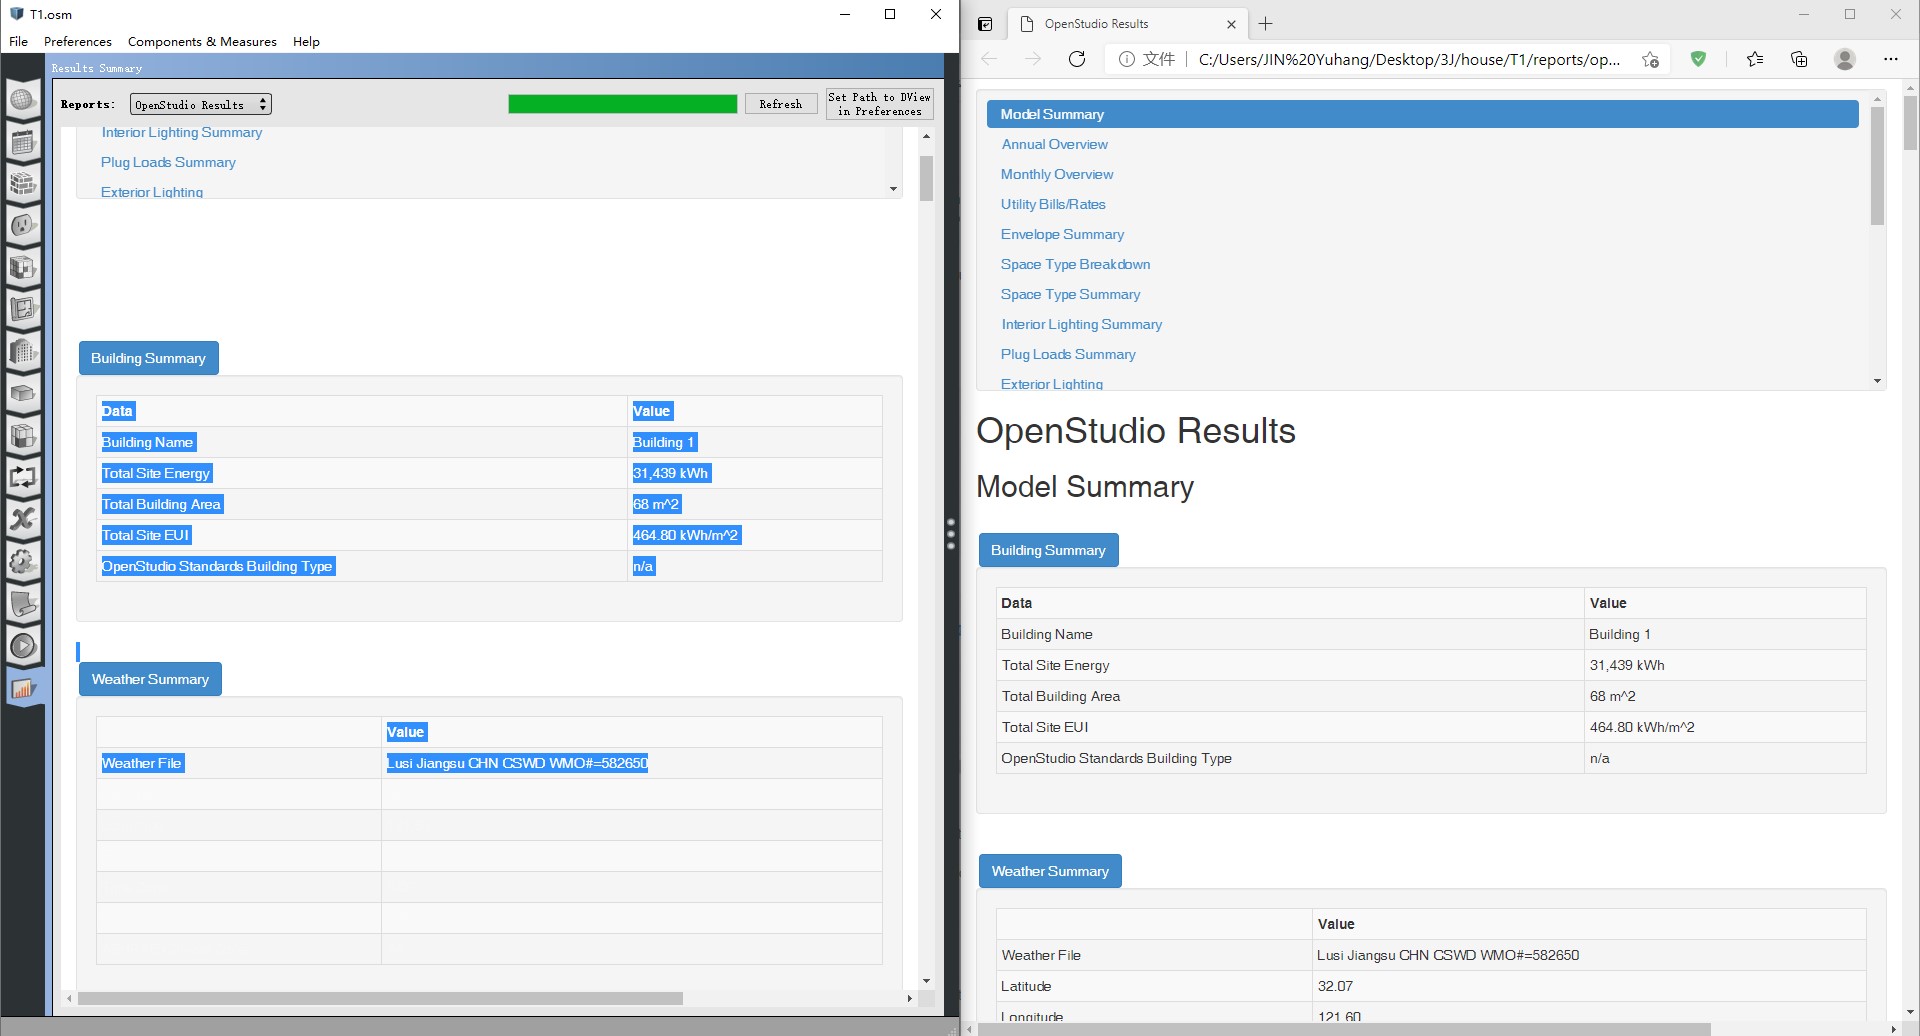Open the Thermal Zones tab
Viewport: 1920px width, 1036px height.
pos(23,436)
